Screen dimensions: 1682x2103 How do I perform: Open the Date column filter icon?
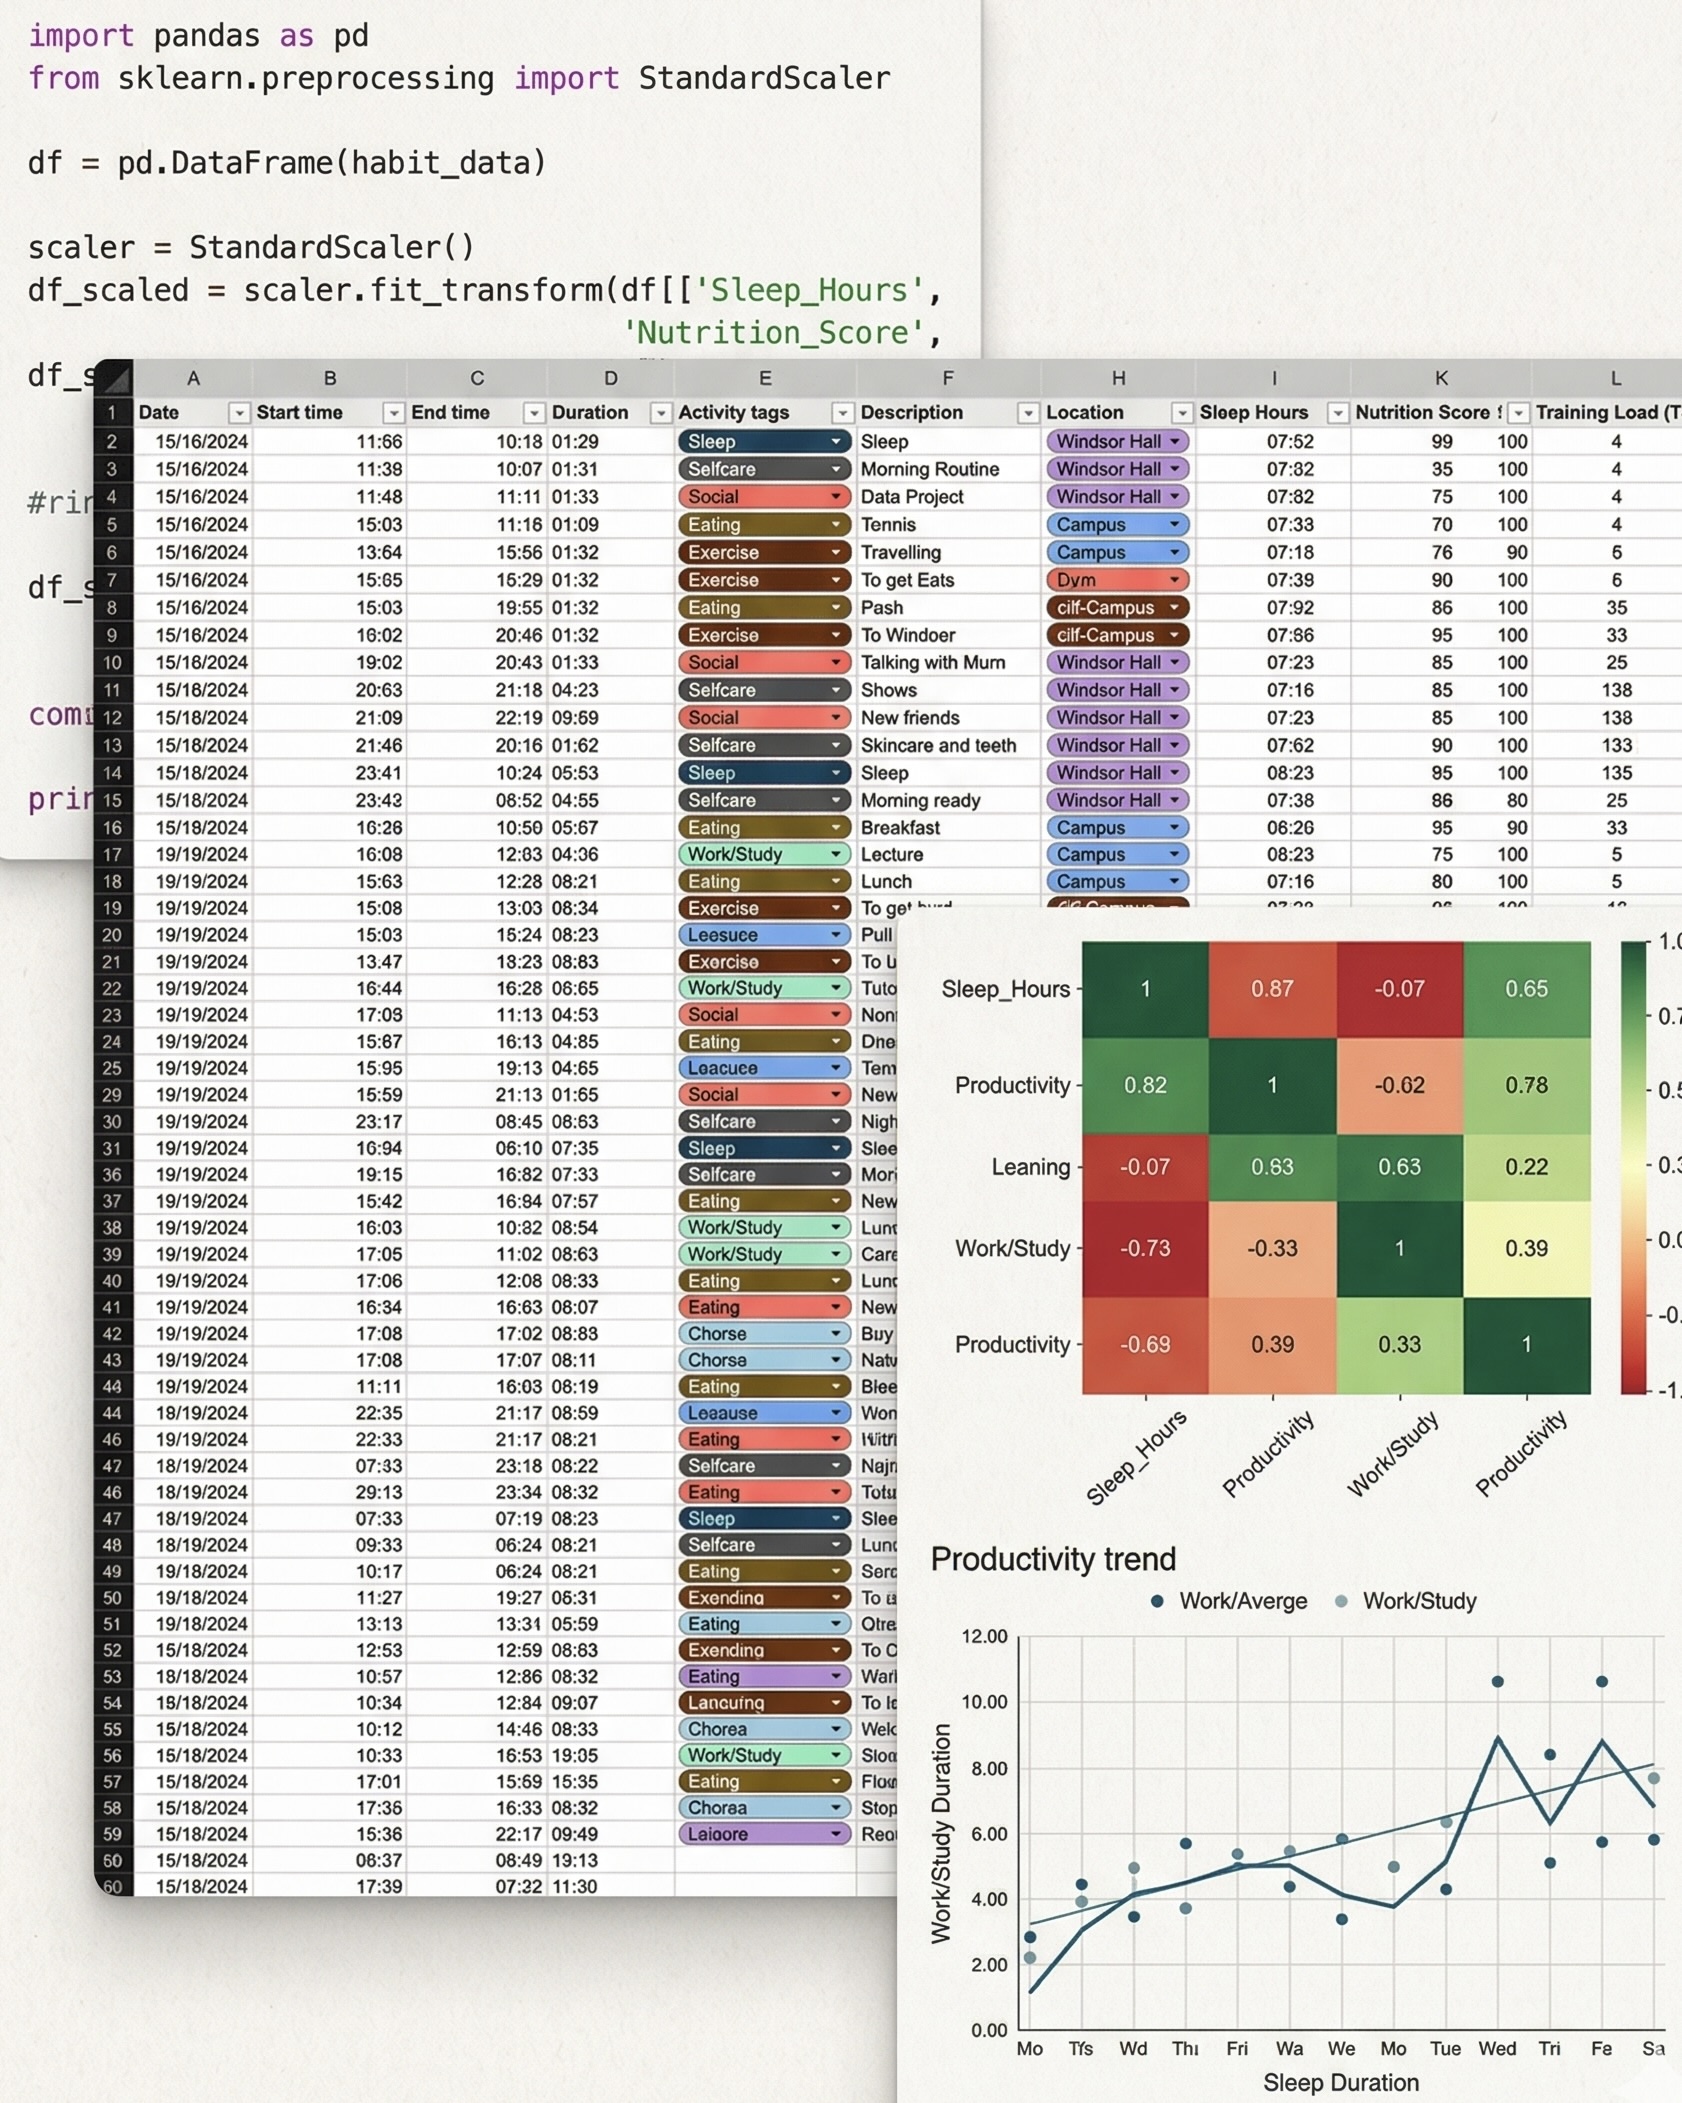239,412
